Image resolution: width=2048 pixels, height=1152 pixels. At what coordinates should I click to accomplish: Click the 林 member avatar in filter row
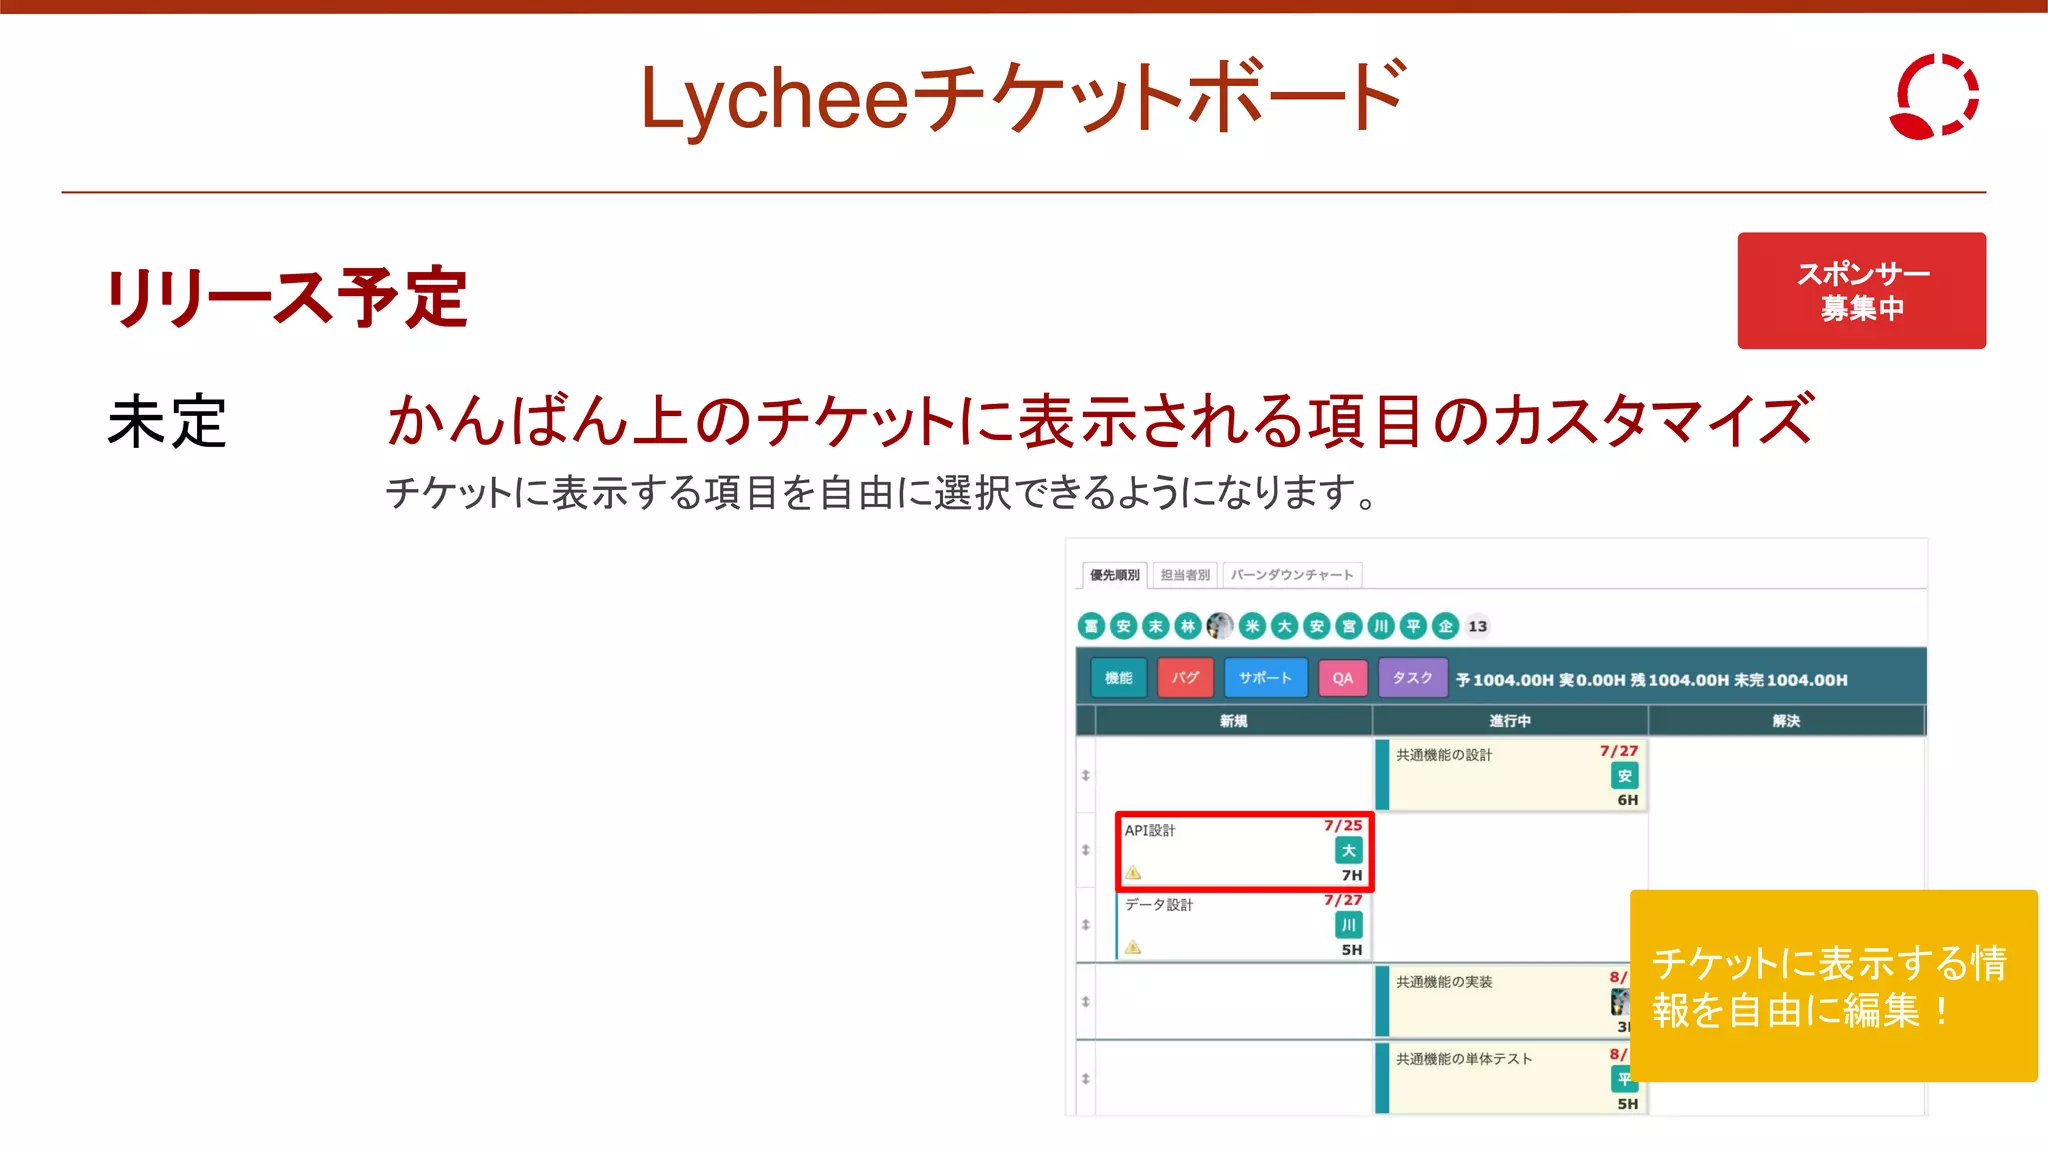pyautogui.click(x=1187, y=626)
